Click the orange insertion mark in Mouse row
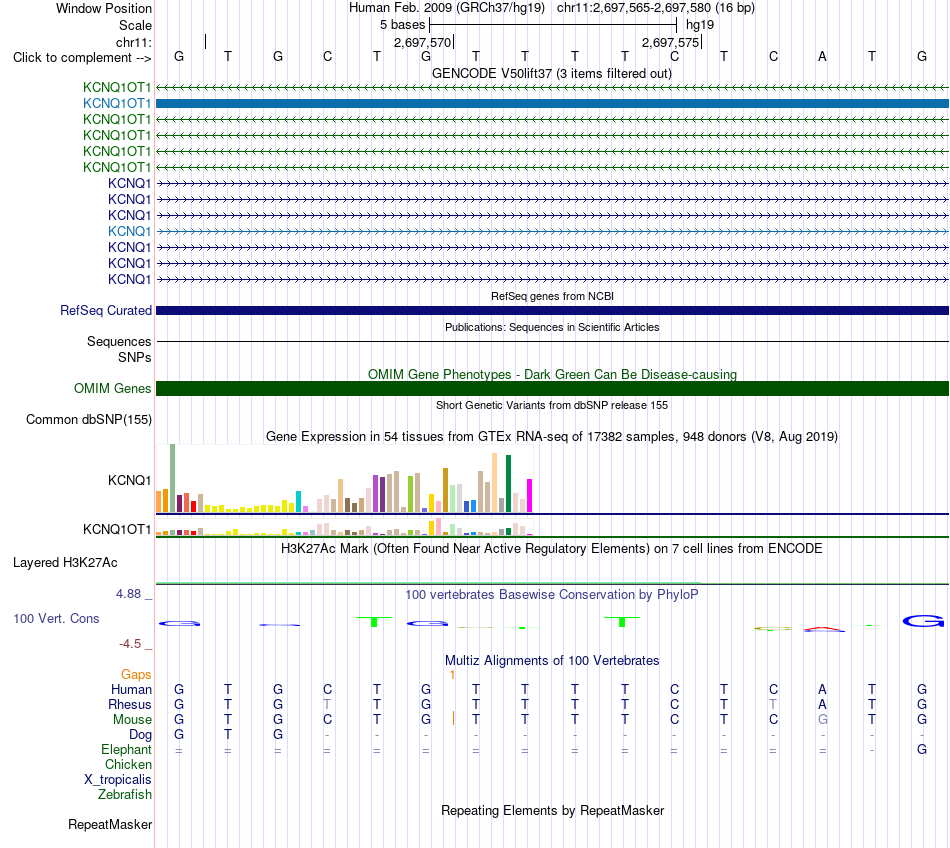Screen dimensions: 950x848 tap(453, 718)
